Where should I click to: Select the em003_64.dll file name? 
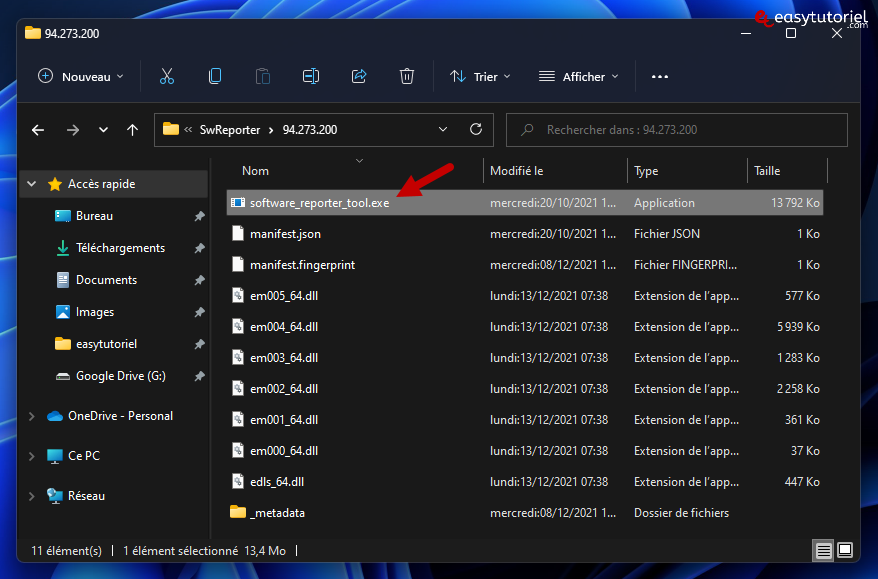tap(284, 358)
